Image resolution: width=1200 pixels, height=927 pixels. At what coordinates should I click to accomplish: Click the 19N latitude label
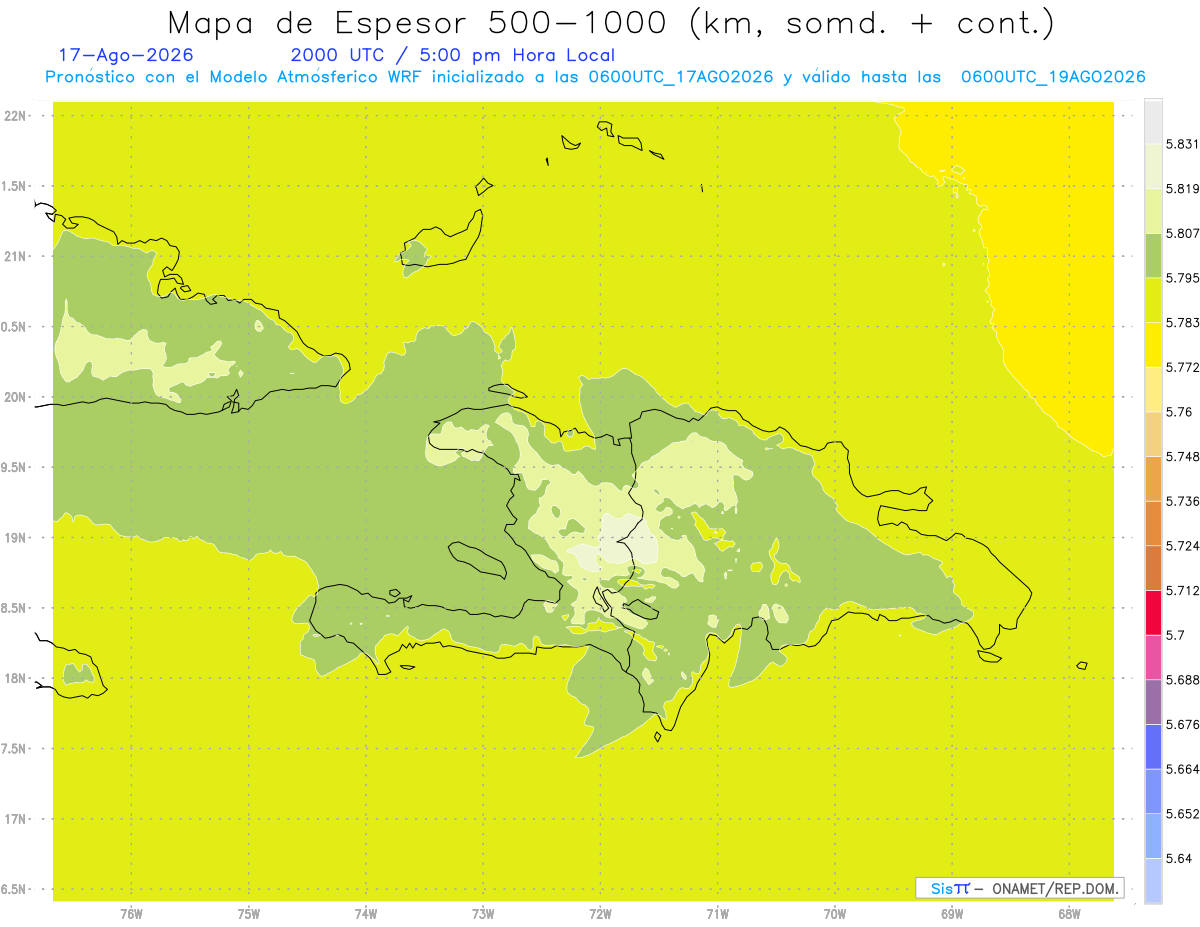(16, 538)
